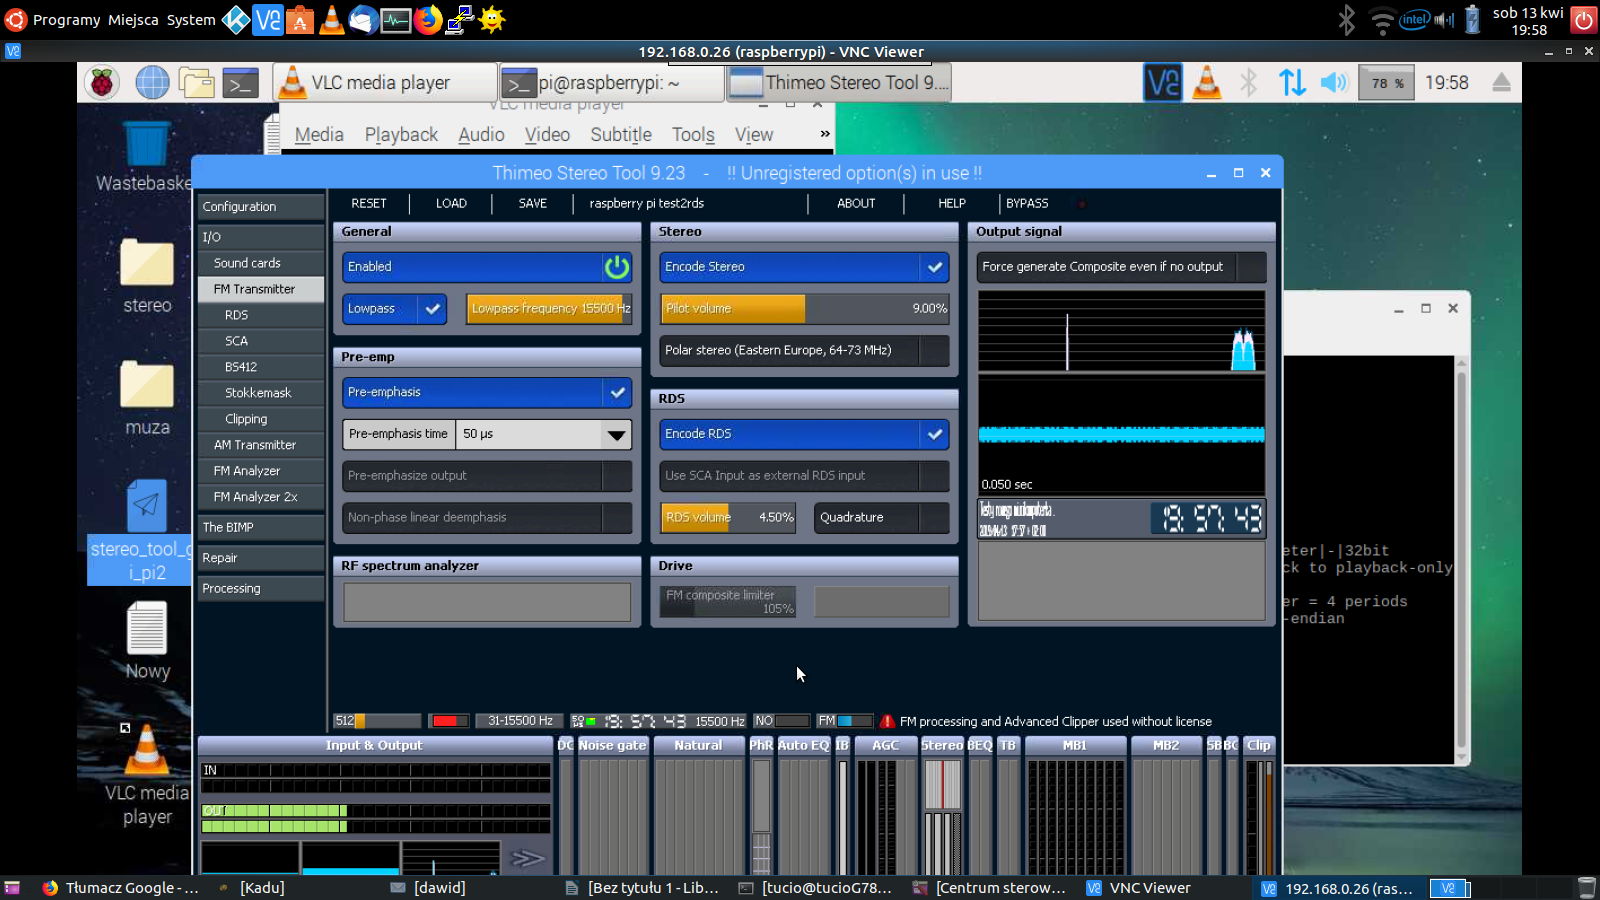Screen dimensions: 1600x900
Task: Toggle the Pre-emphasis checkbox
Action: 618,393
